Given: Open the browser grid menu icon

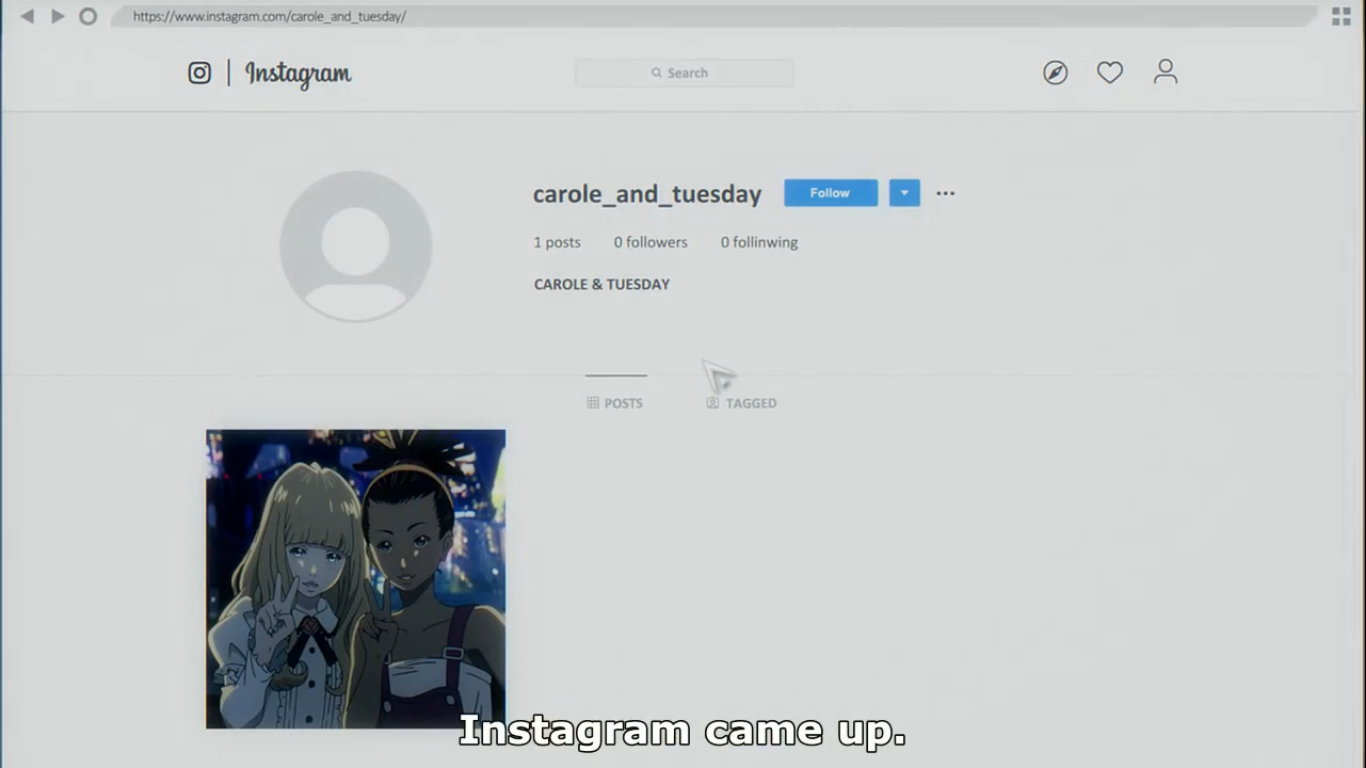Looking at the screenshot, I should coord(1341,16).
